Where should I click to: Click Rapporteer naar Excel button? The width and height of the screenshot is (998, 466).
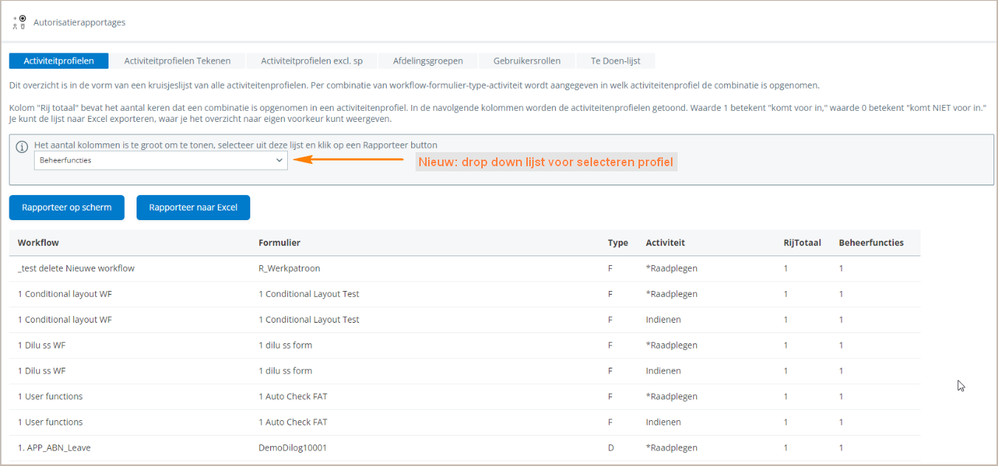193,208
